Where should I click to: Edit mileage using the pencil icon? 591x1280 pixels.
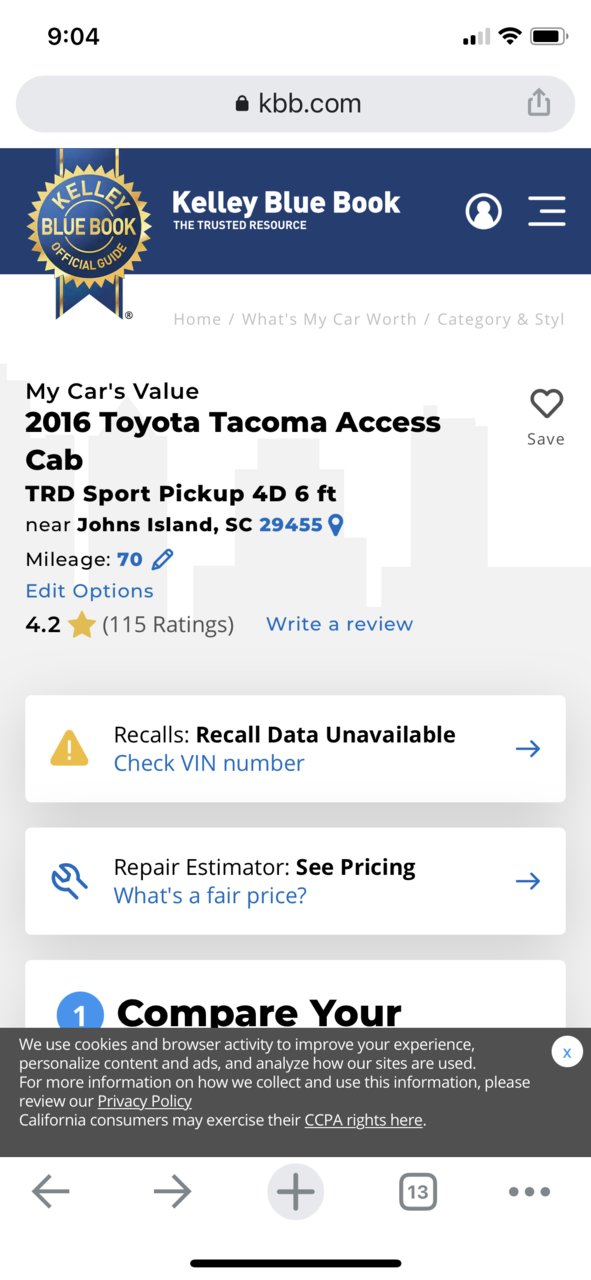tap(162, 559)
